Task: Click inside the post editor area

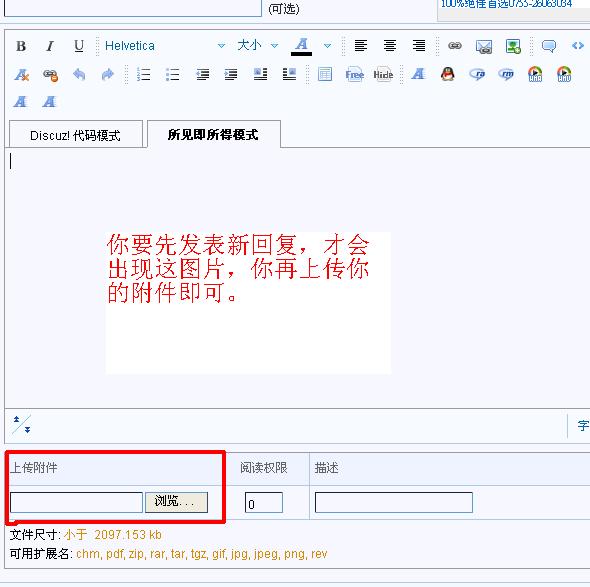Action: (x=297, y=278)
